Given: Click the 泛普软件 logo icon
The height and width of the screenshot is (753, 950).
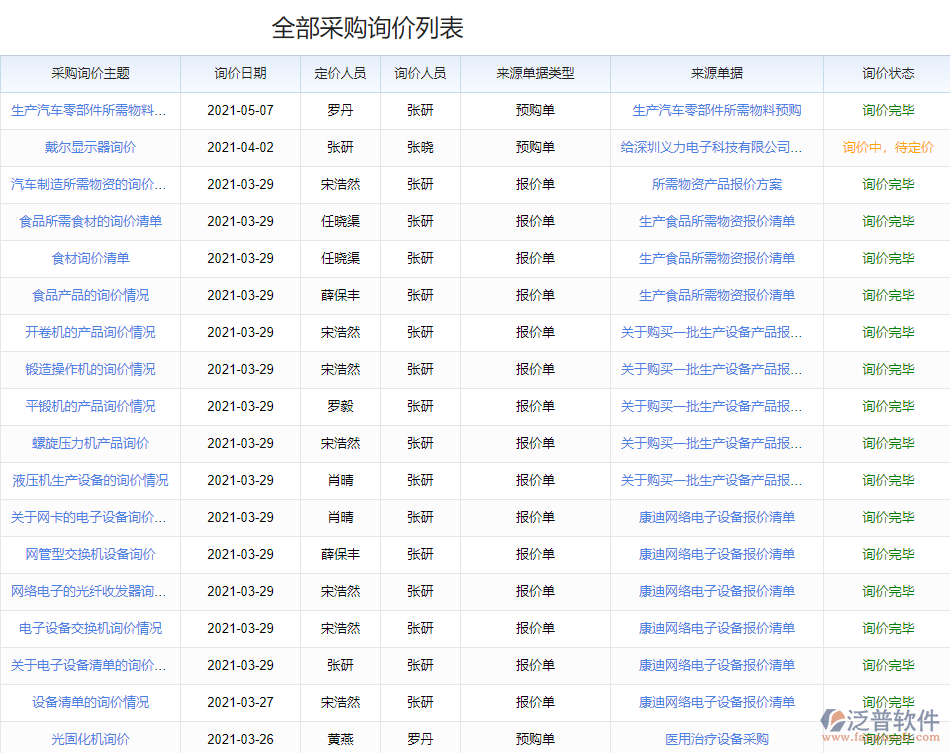Looking at the screenshot, I should coord(836,723).
